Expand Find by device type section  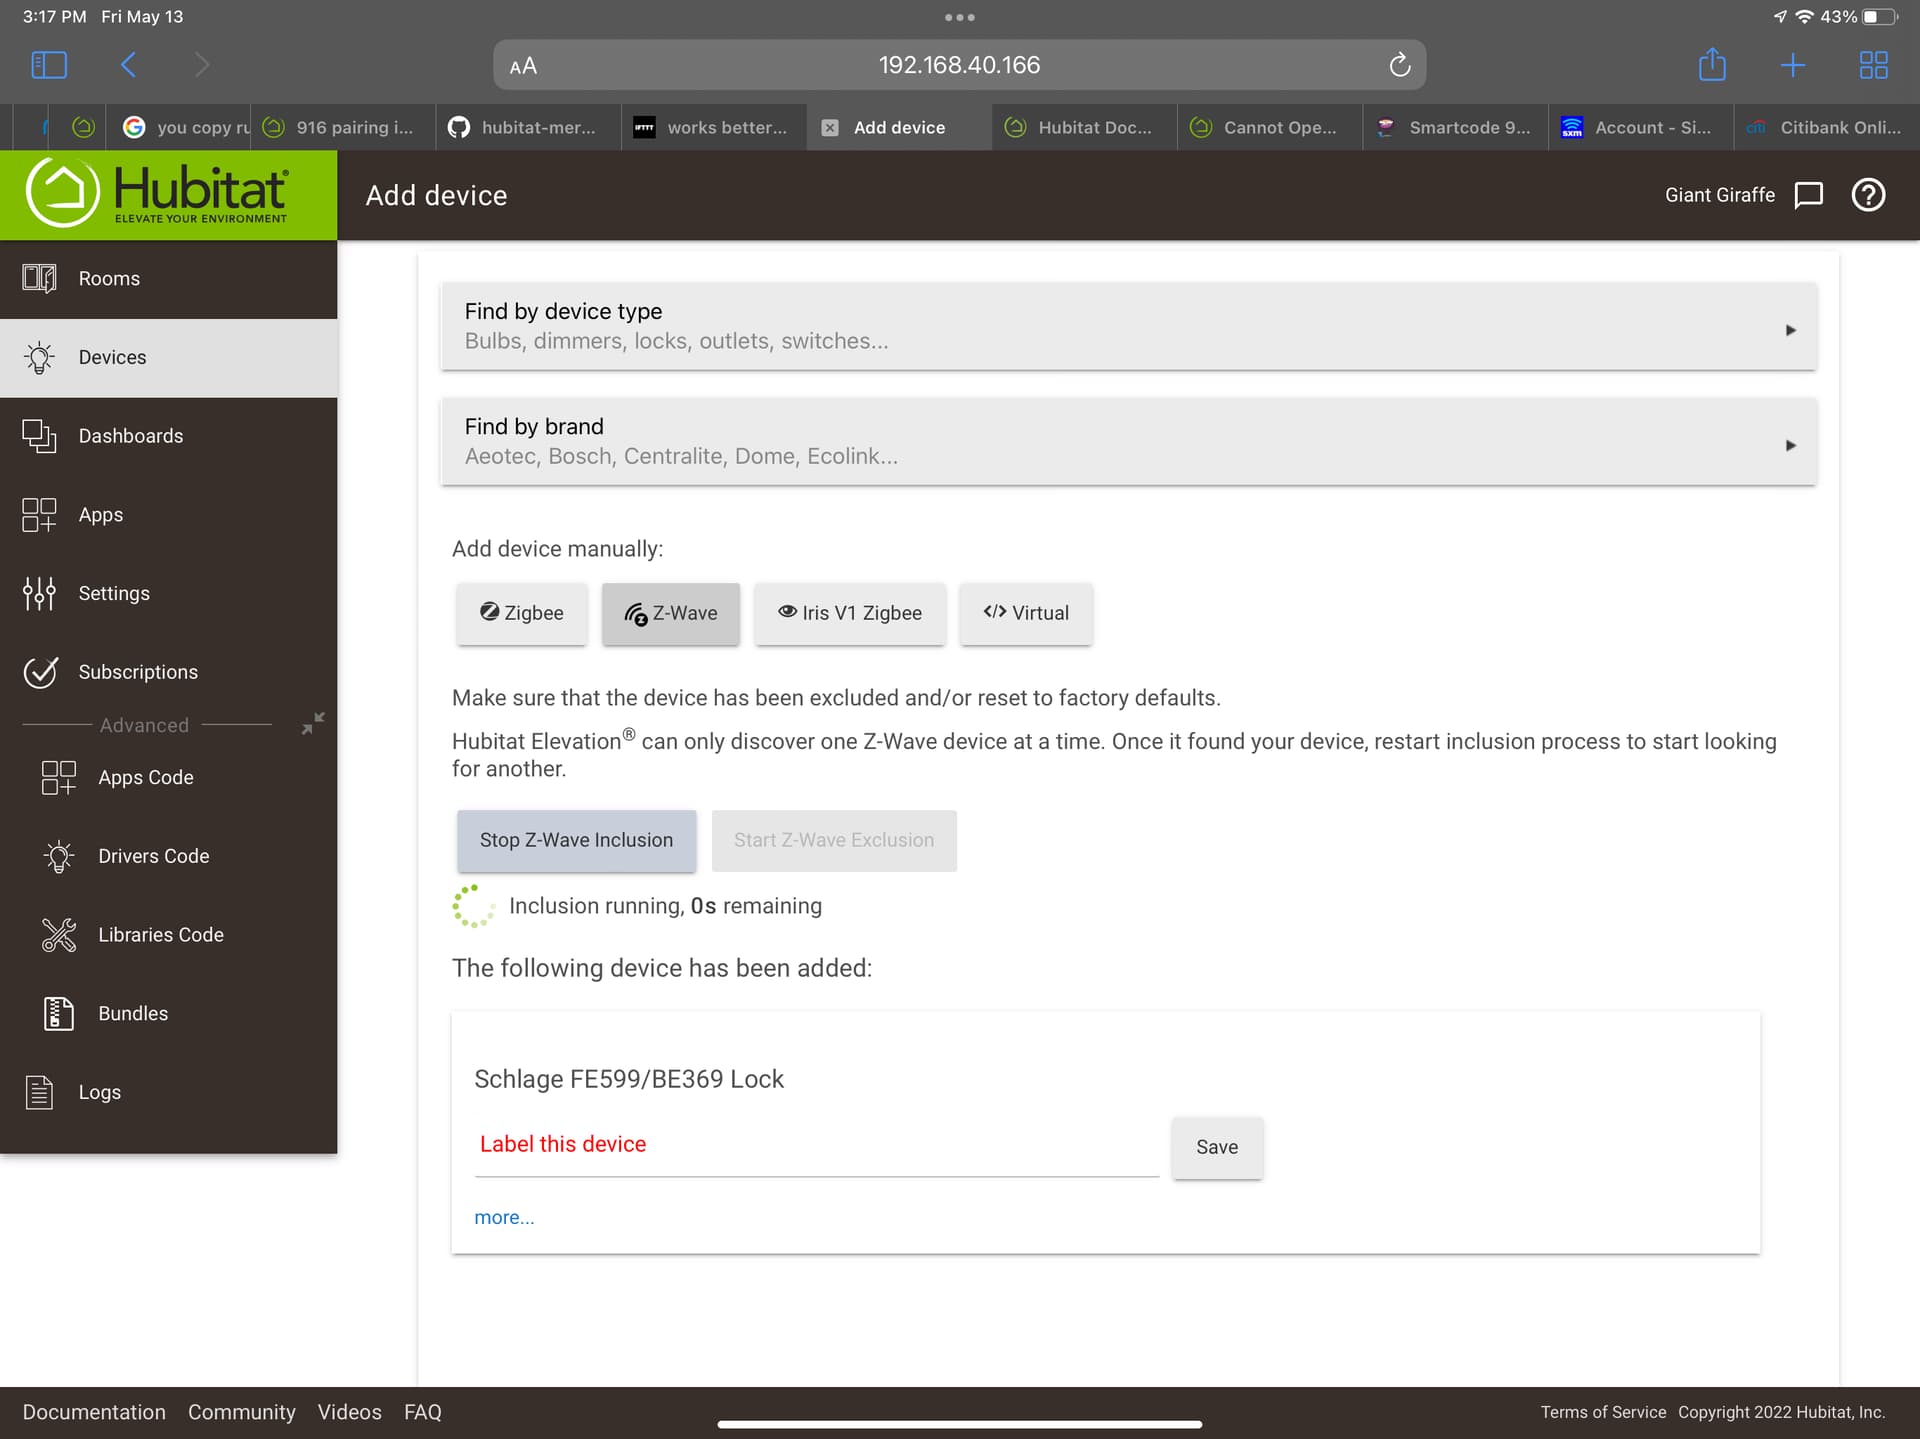(1129, 327)
